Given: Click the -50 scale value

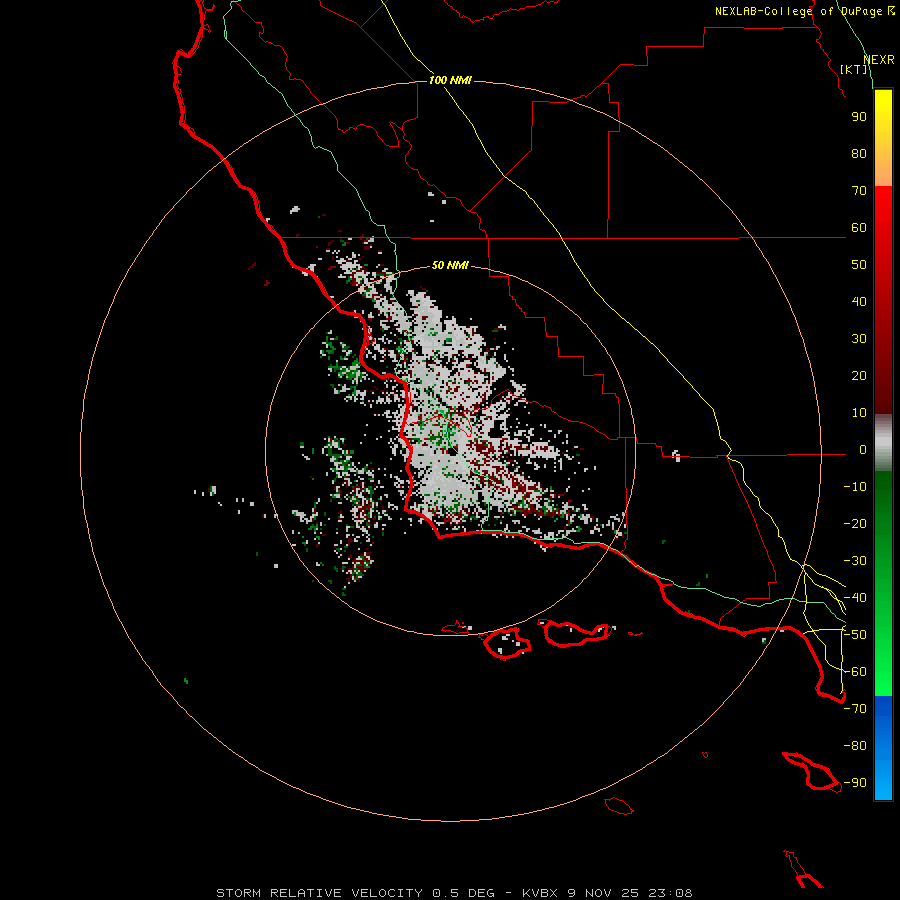Looking at the screenshot, I should point(855,635).
